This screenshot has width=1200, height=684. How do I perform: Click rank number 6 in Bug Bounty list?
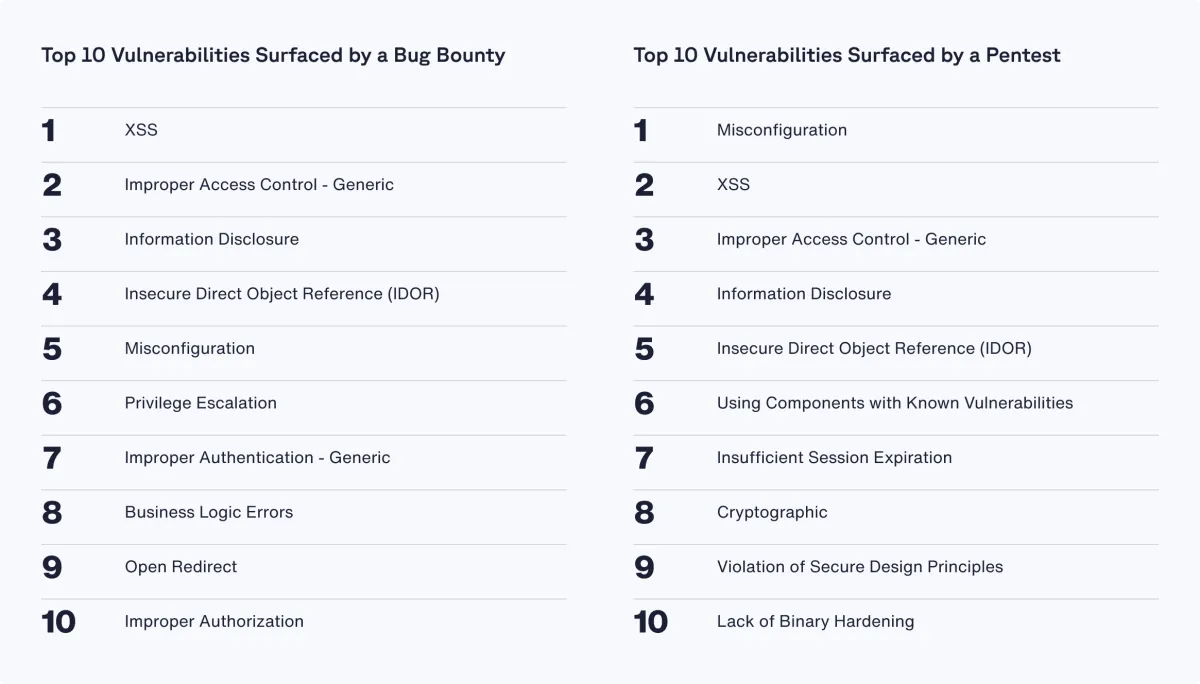pyautogui.click(x=52, y=403)
